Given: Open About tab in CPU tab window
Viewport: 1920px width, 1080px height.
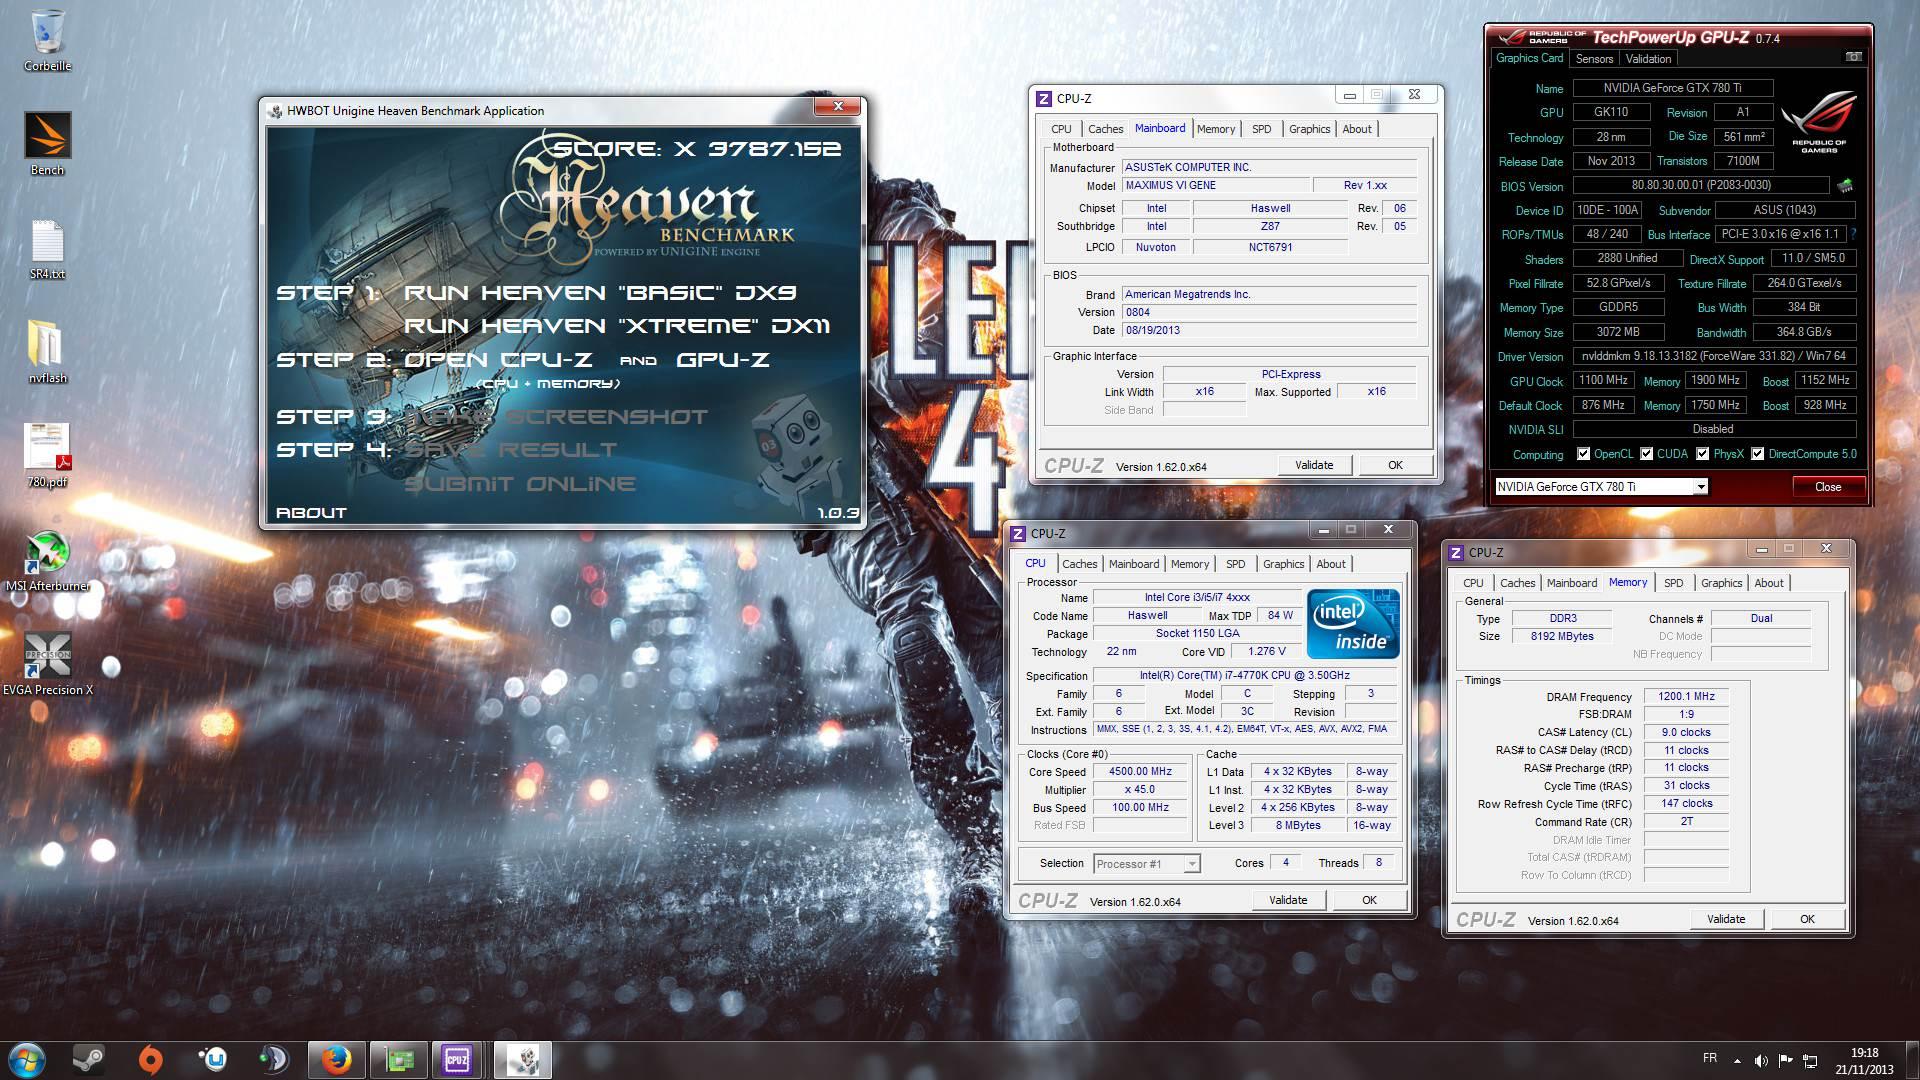Looking at the screenshot, I should [1330, 564].
